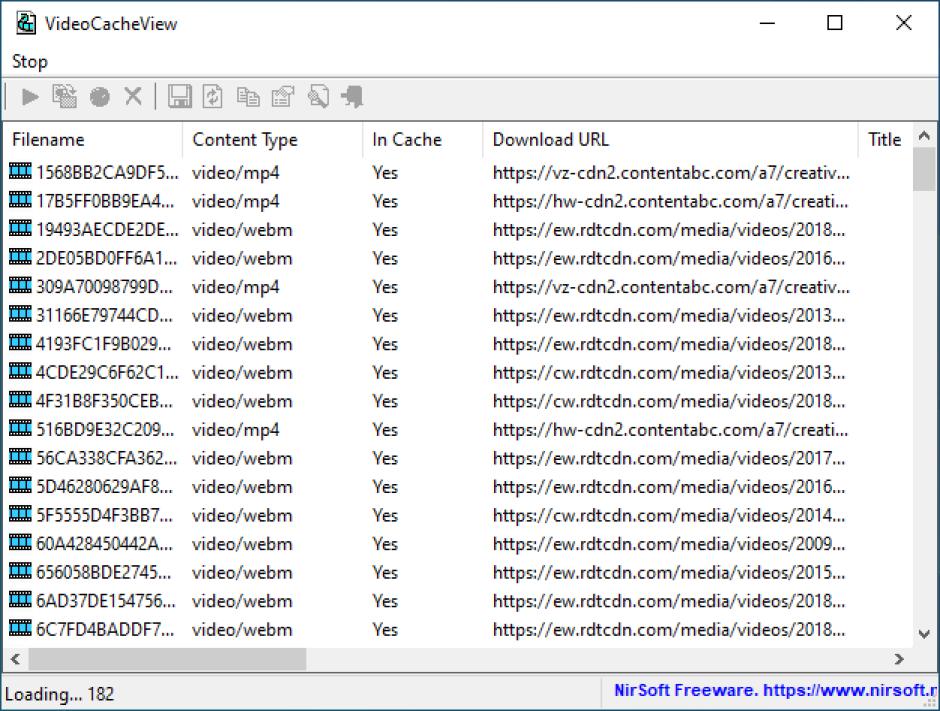
Task: Click the Play Selected File toolbar icon
Action: (29, 97)
